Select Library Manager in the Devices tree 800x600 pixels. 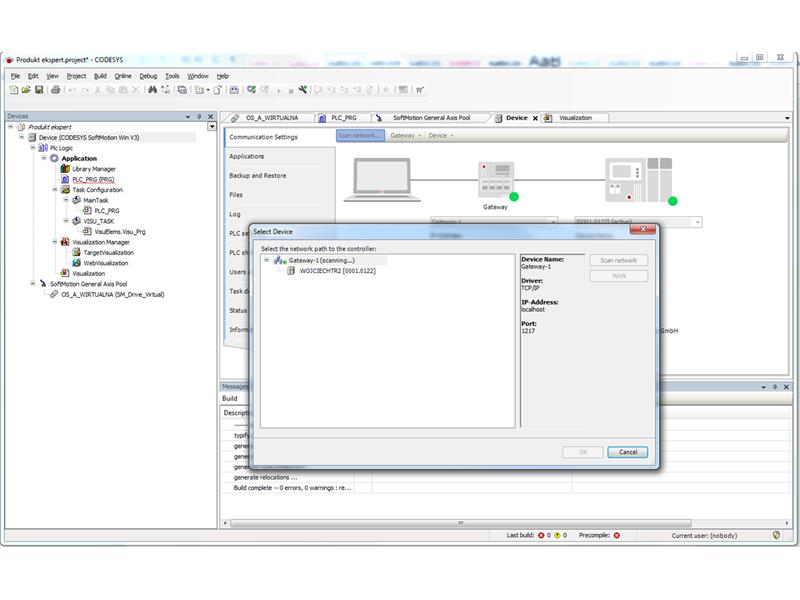point(94,169)
